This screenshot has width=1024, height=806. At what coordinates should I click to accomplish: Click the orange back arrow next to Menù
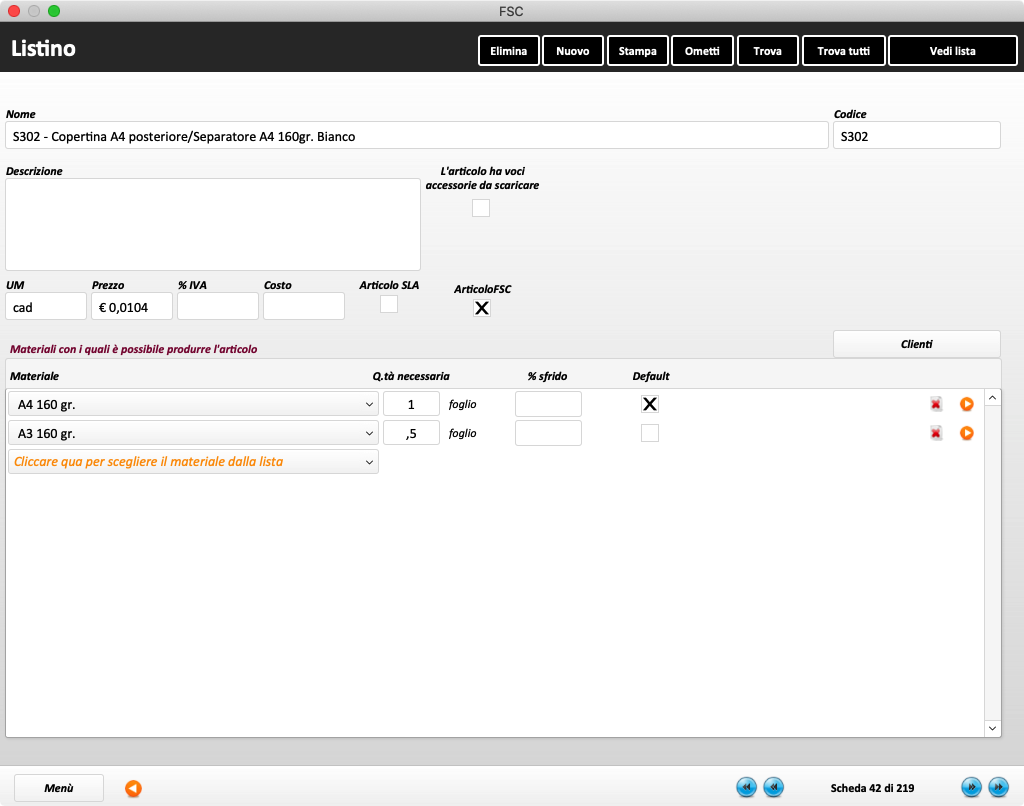click(133, 788)
